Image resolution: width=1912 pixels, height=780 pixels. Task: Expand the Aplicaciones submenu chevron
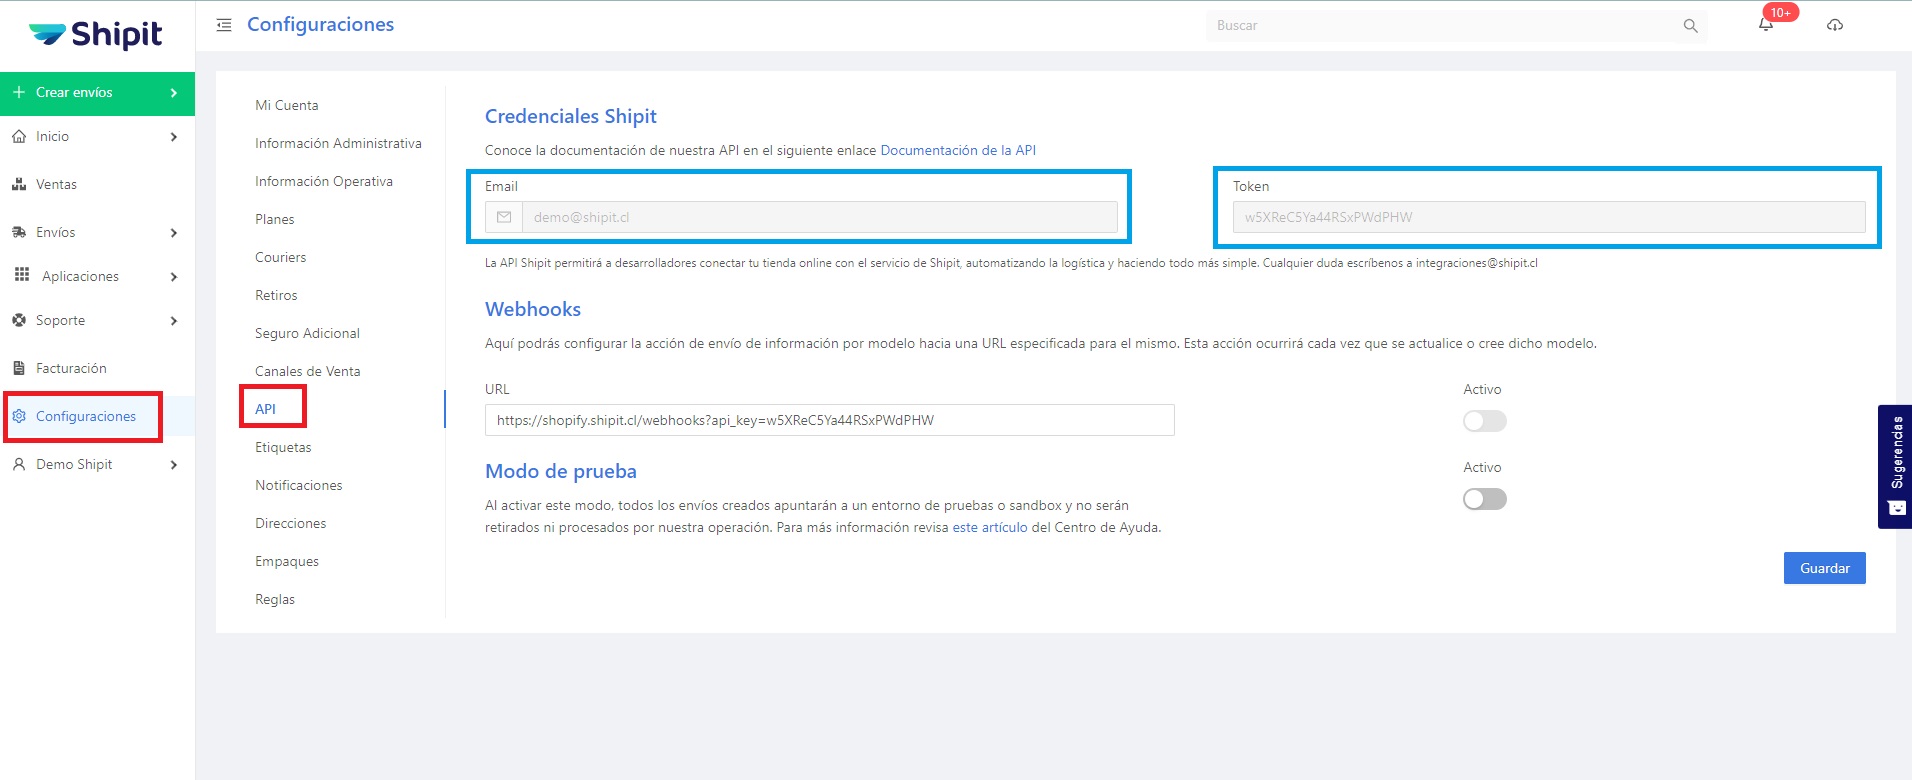[174, 277]
